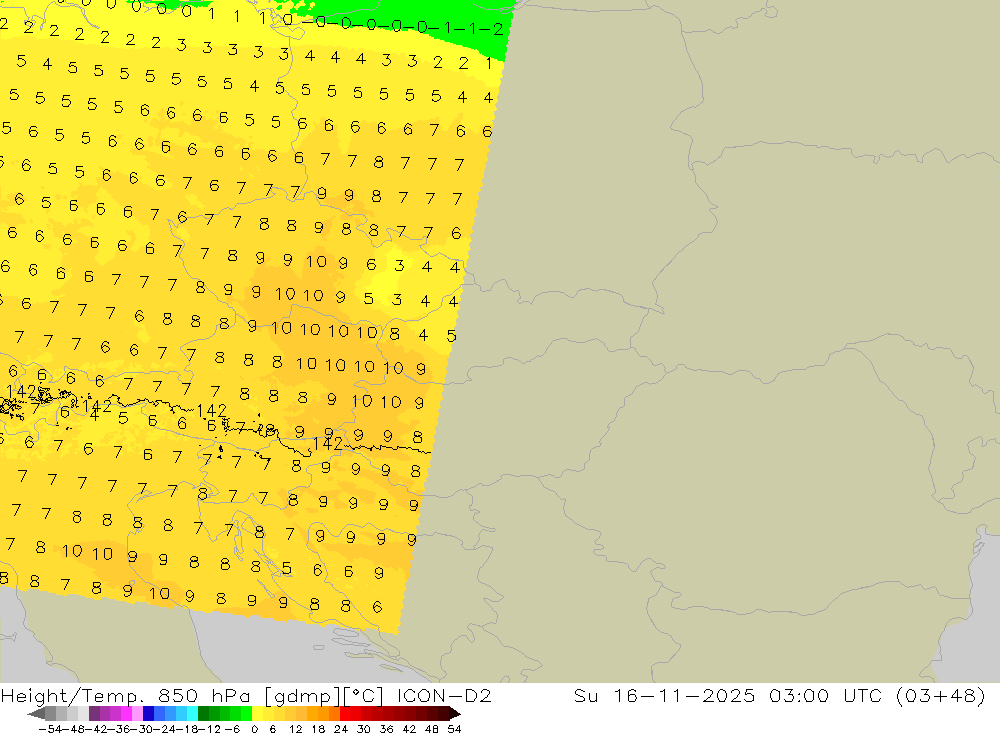Pick the light pink swatch in the legend
The image size is (1000, 733).
click(137, 714)
